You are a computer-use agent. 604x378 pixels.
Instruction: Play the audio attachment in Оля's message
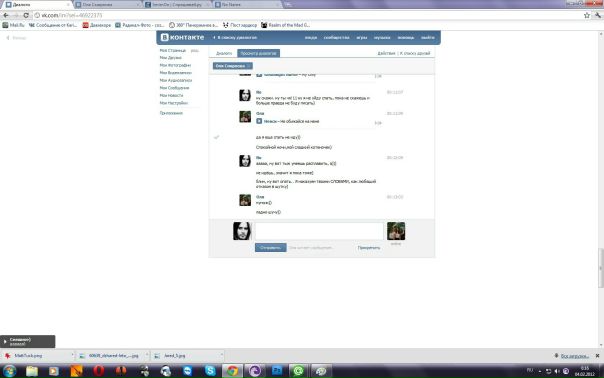point(259,121)
